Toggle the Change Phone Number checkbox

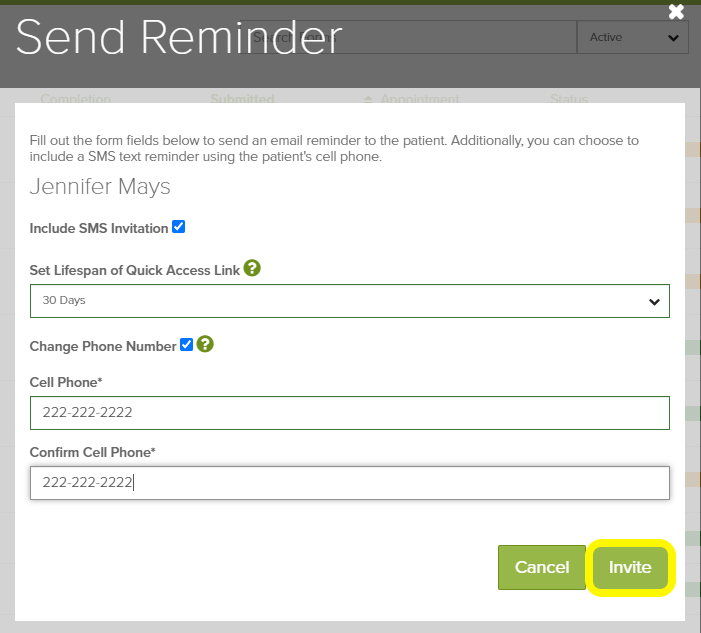186,345
